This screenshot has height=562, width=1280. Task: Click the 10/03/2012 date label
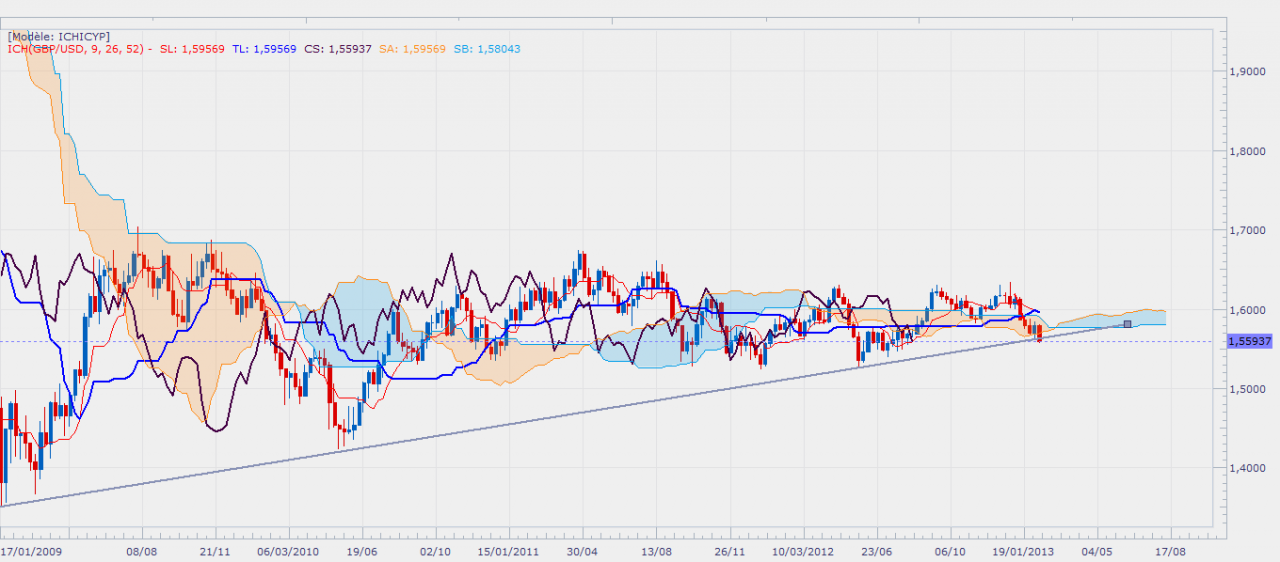coord(804,551)
